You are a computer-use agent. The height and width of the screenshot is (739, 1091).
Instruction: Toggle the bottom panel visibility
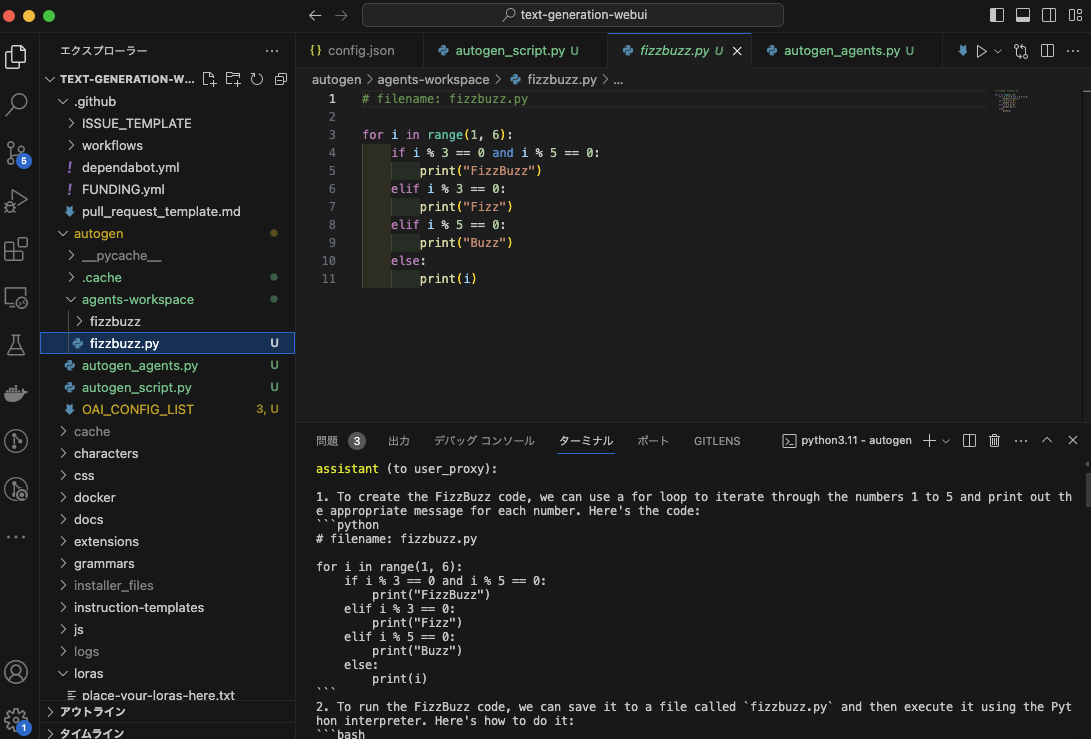(x=1023, y=15)
